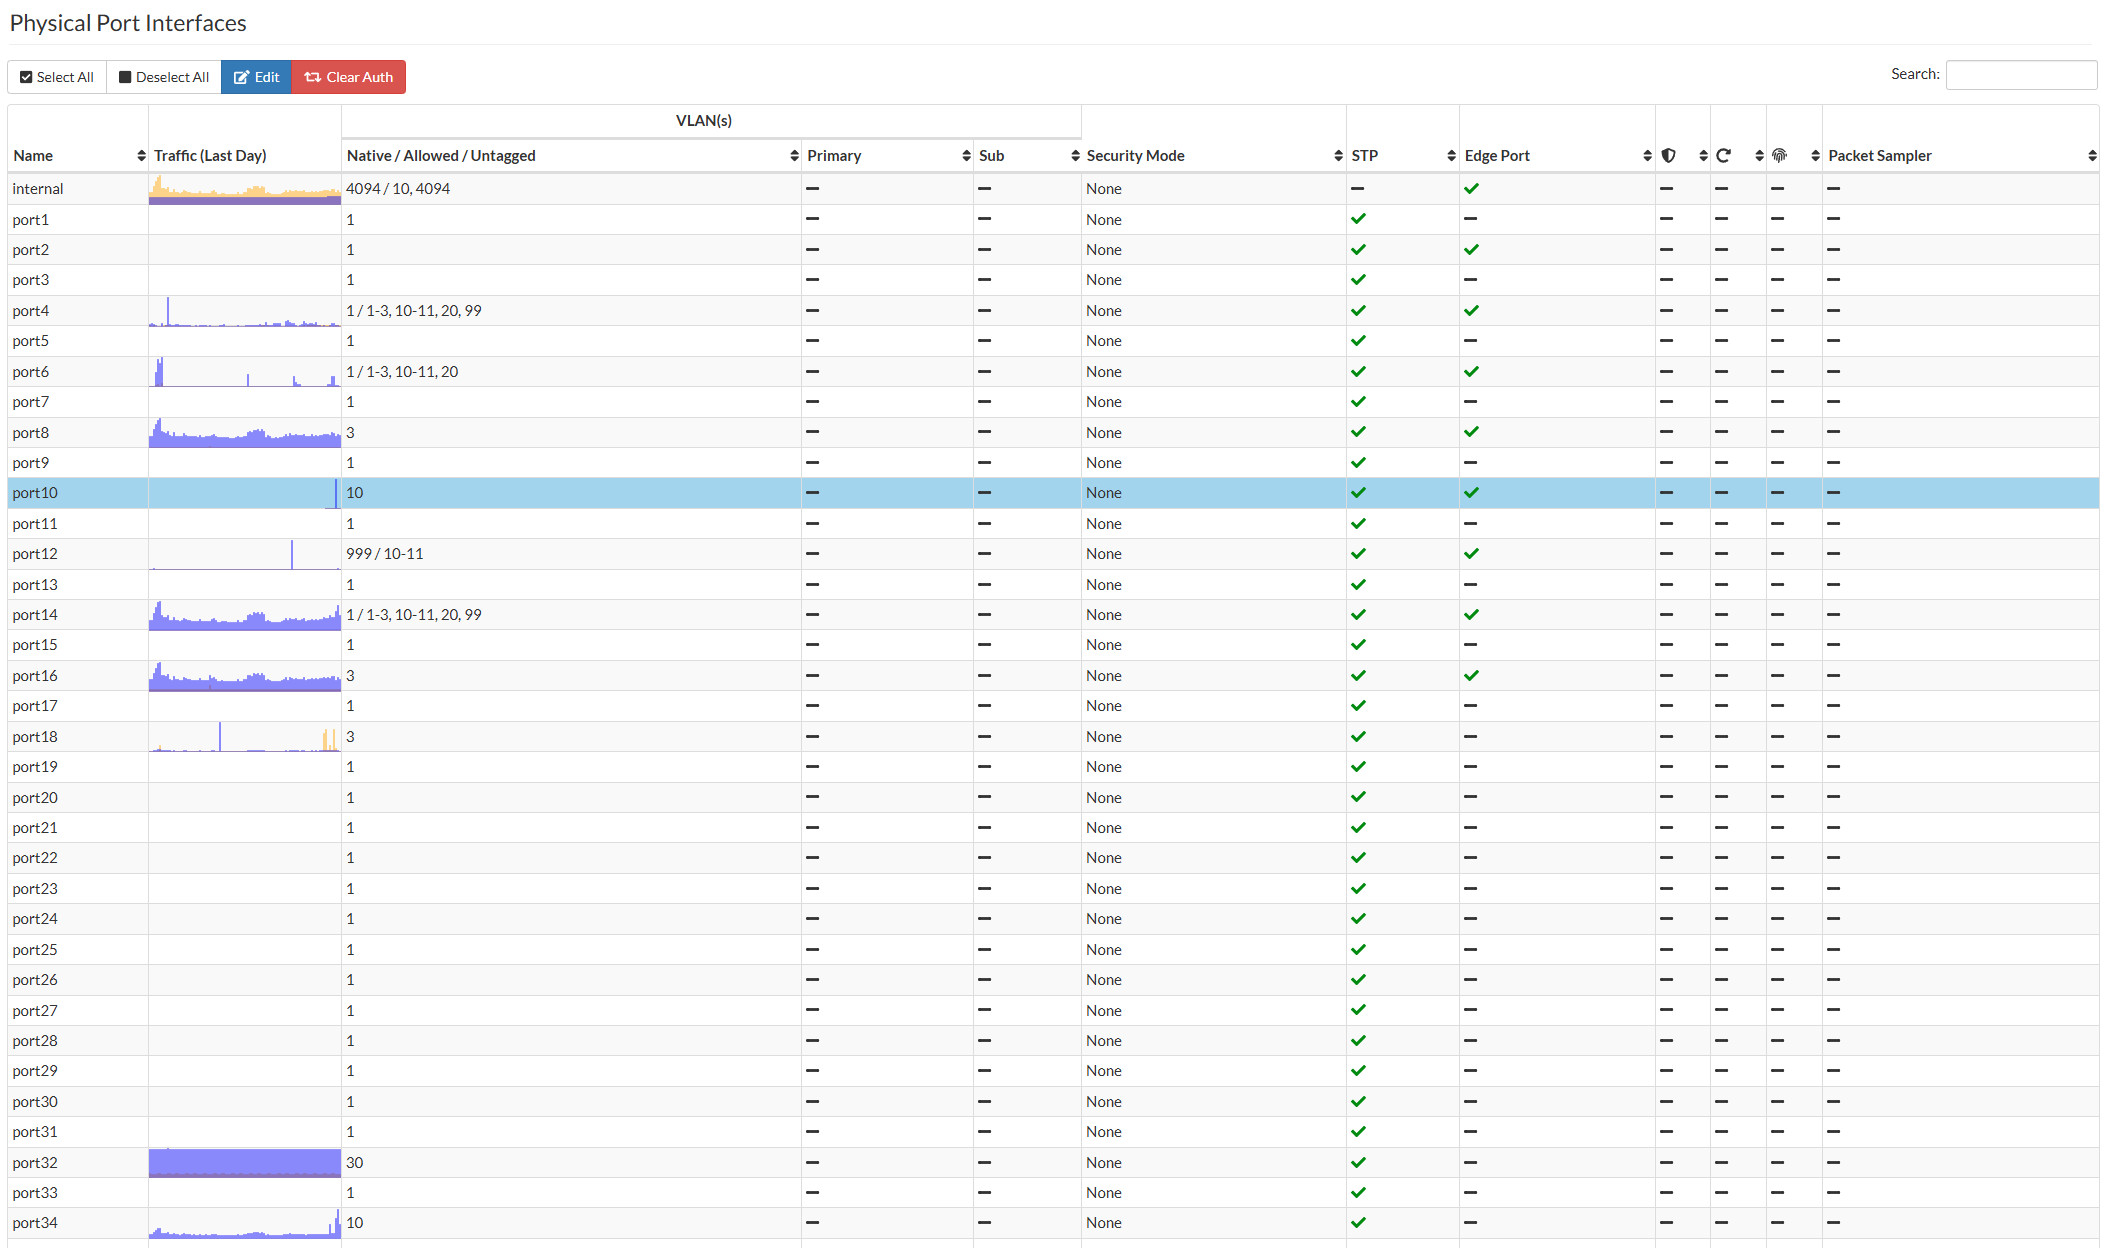Click the shield icon column header
Image resolution: width=2108 pixels, height=1248 pixels.
coord(1668,155)
